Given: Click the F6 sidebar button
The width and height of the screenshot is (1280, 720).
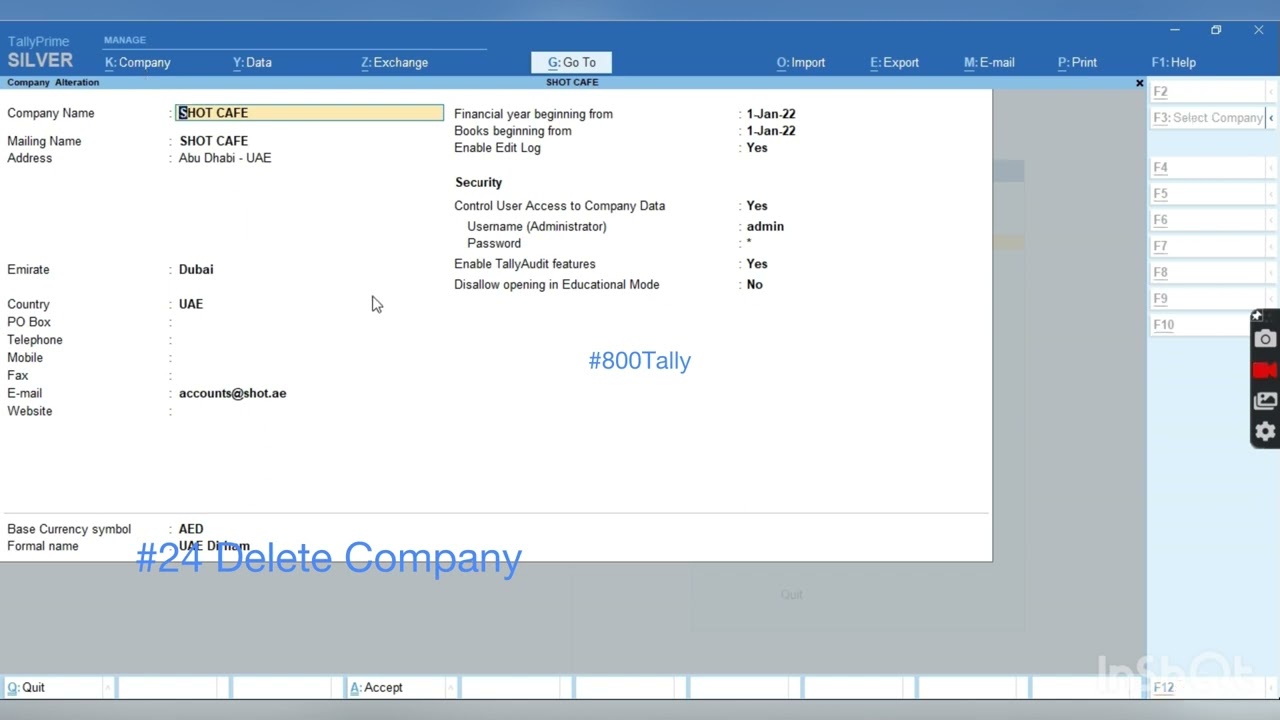Looking at the screenshot, I should coord(1214,220).
